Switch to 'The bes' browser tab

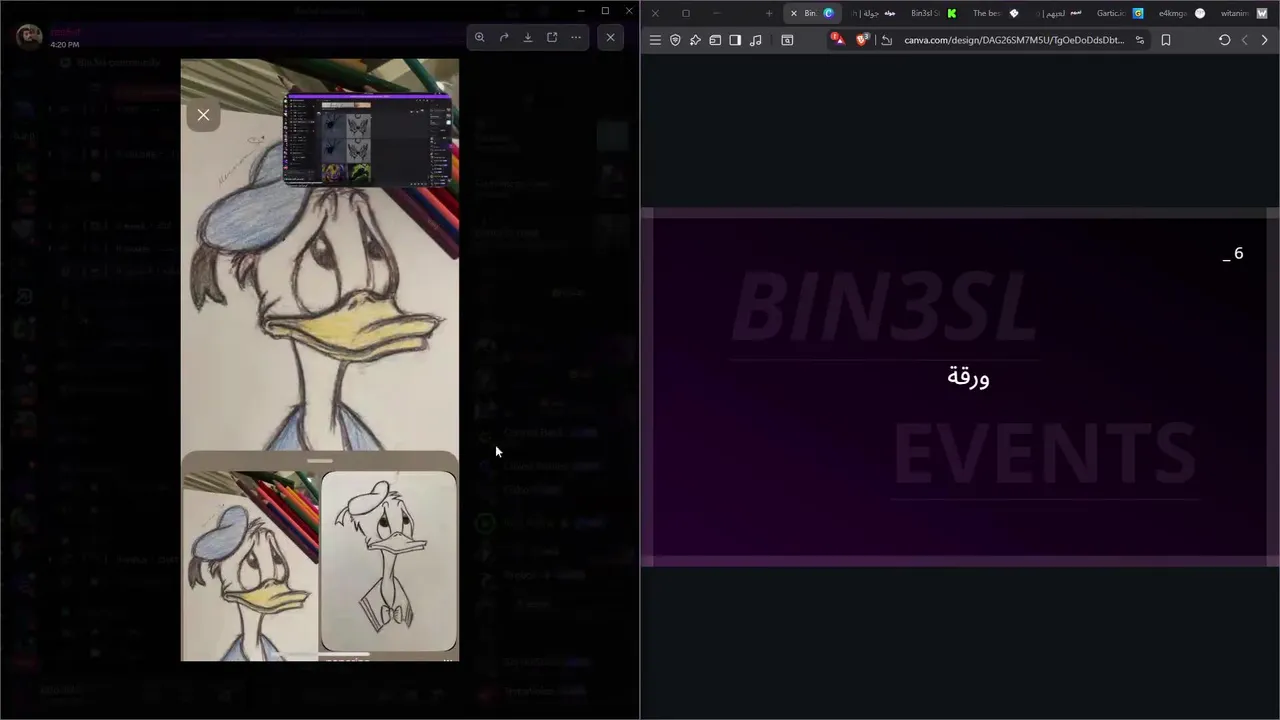click(x=995, y=13)
